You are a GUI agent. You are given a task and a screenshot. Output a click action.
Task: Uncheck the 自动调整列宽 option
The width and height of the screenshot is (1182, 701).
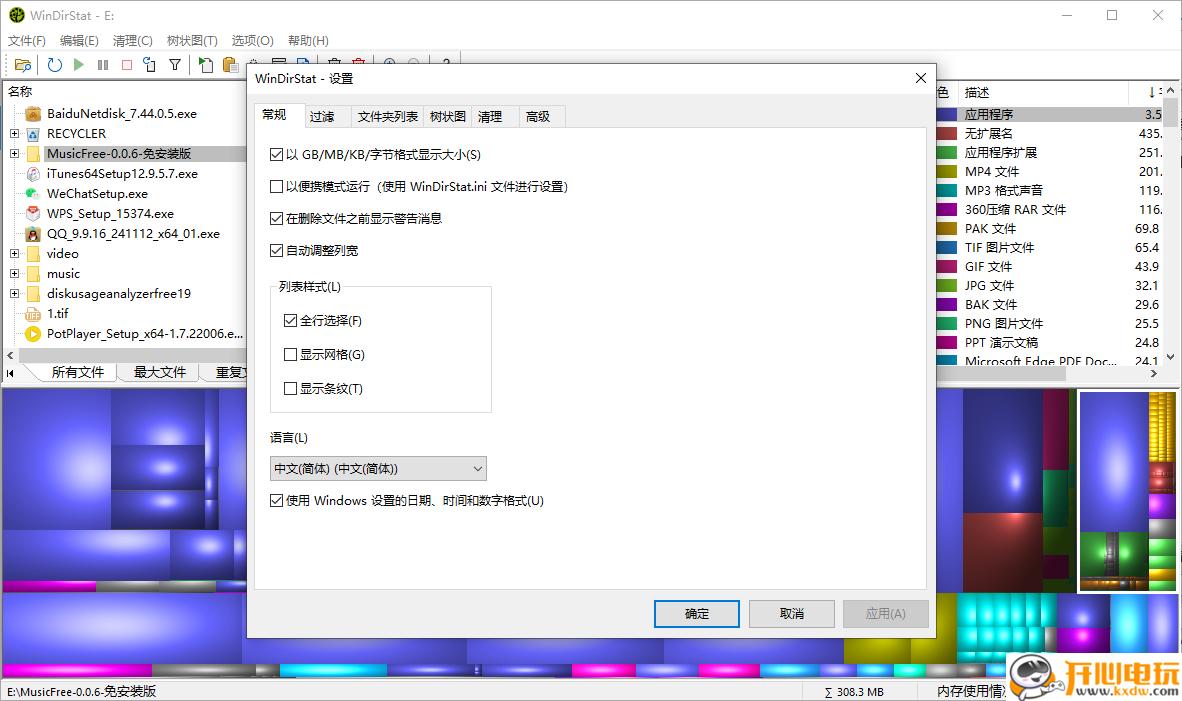coord(277,250)
